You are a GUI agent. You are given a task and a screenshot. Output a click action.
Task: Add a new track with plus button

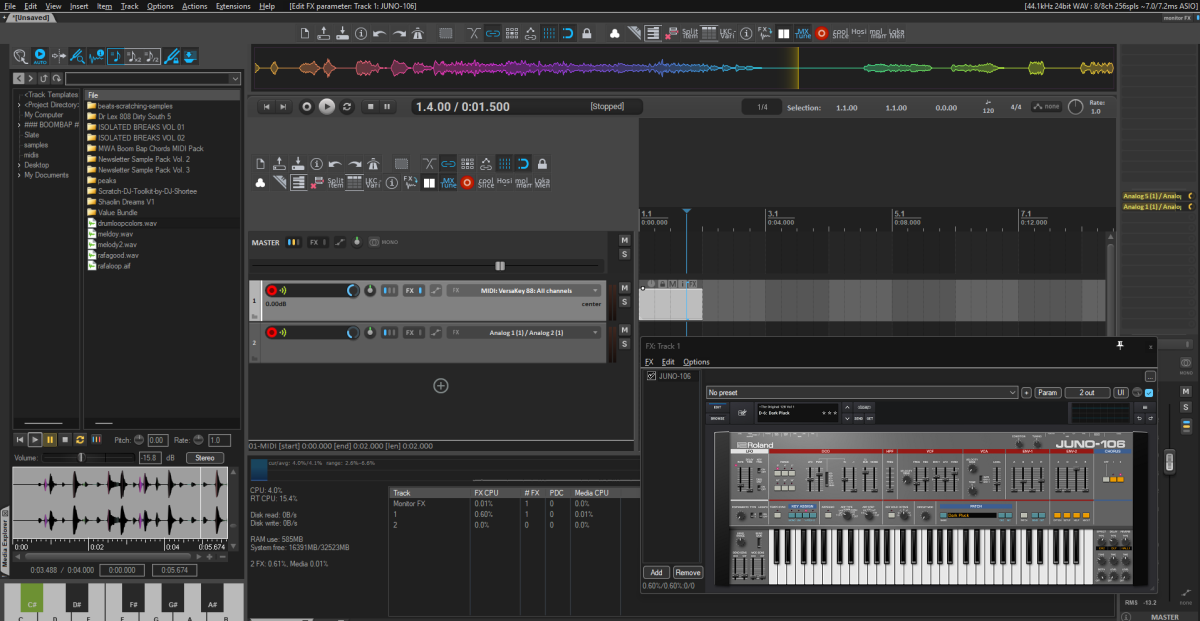tap(440, 385)
